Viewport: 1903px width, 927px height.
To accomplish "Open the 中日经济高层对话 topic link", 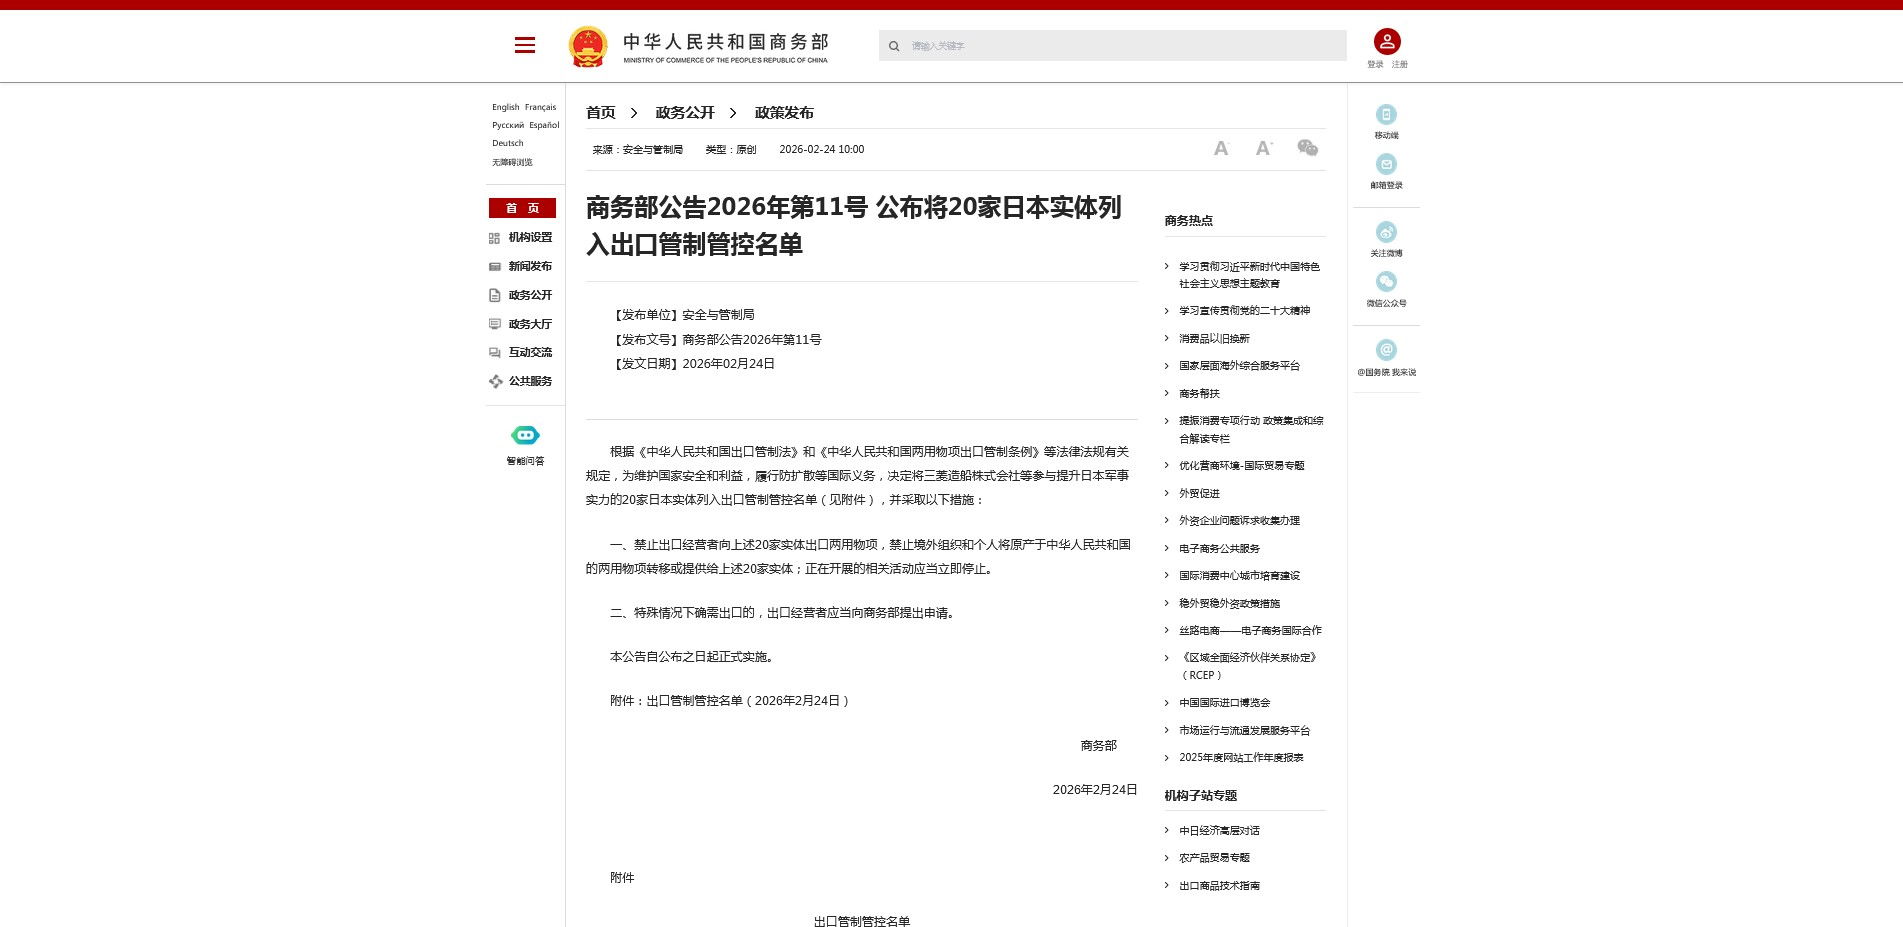I will tap(1219, 831).
